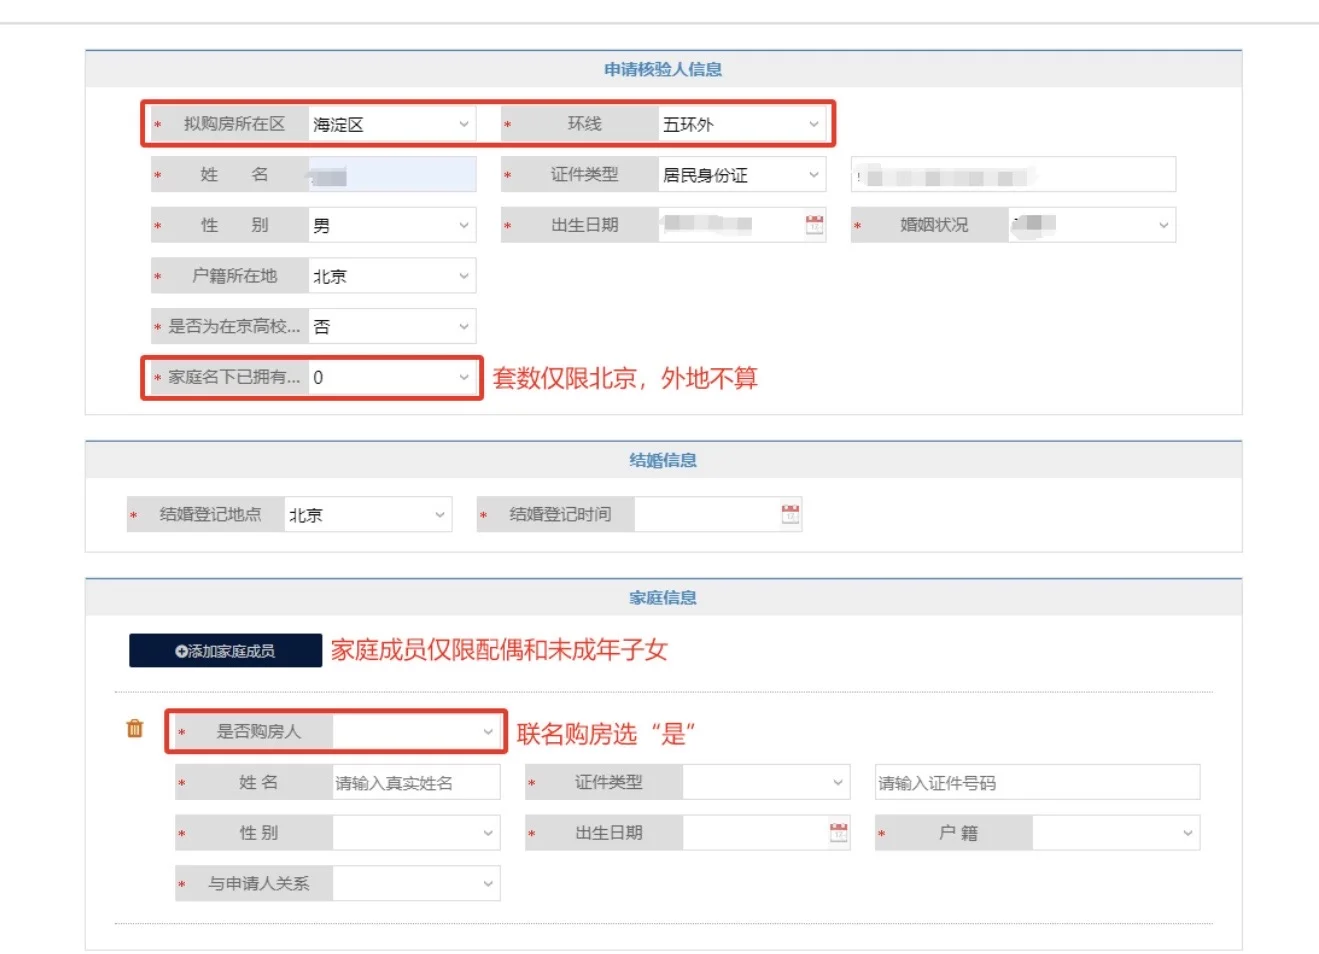Screen dimensions: 1319x954
Task: Open the 户籍所在地 dropdown showing 北京
Action: click(392, 276)
